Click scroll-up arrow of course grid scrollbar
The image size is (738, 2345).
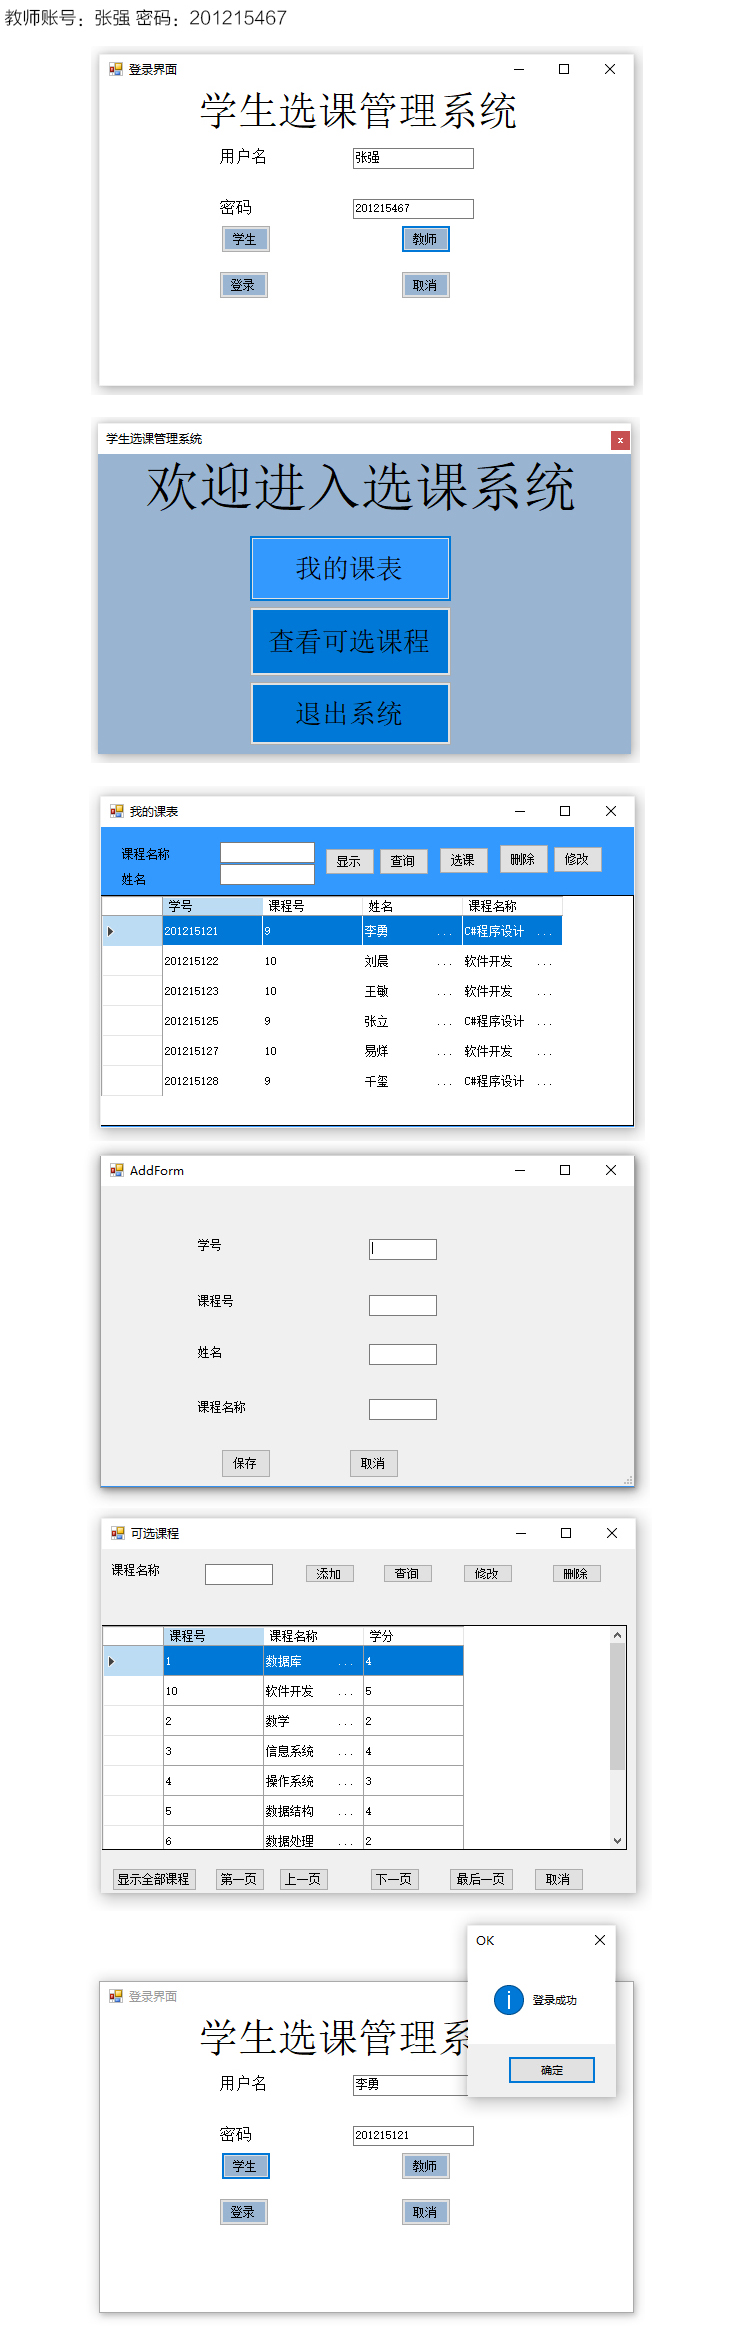618,1635
